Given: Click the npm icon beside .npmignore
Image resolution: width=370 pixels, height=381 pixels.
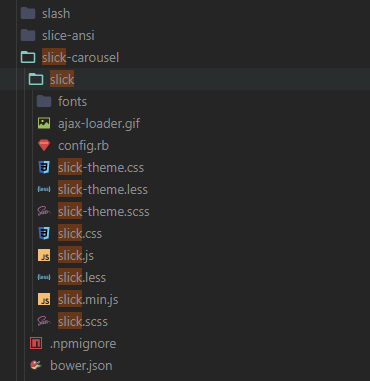Looking at the screenshot, I should pos(36,343).
